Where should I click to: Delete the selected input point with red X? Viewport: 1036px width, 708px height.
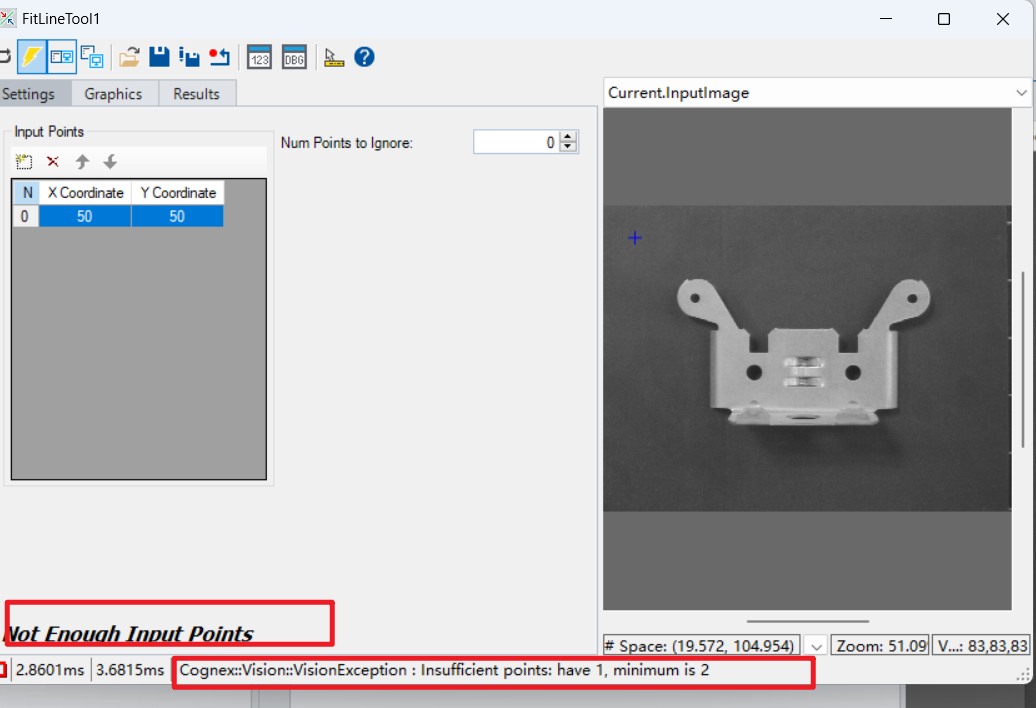[x=53, y=162]
